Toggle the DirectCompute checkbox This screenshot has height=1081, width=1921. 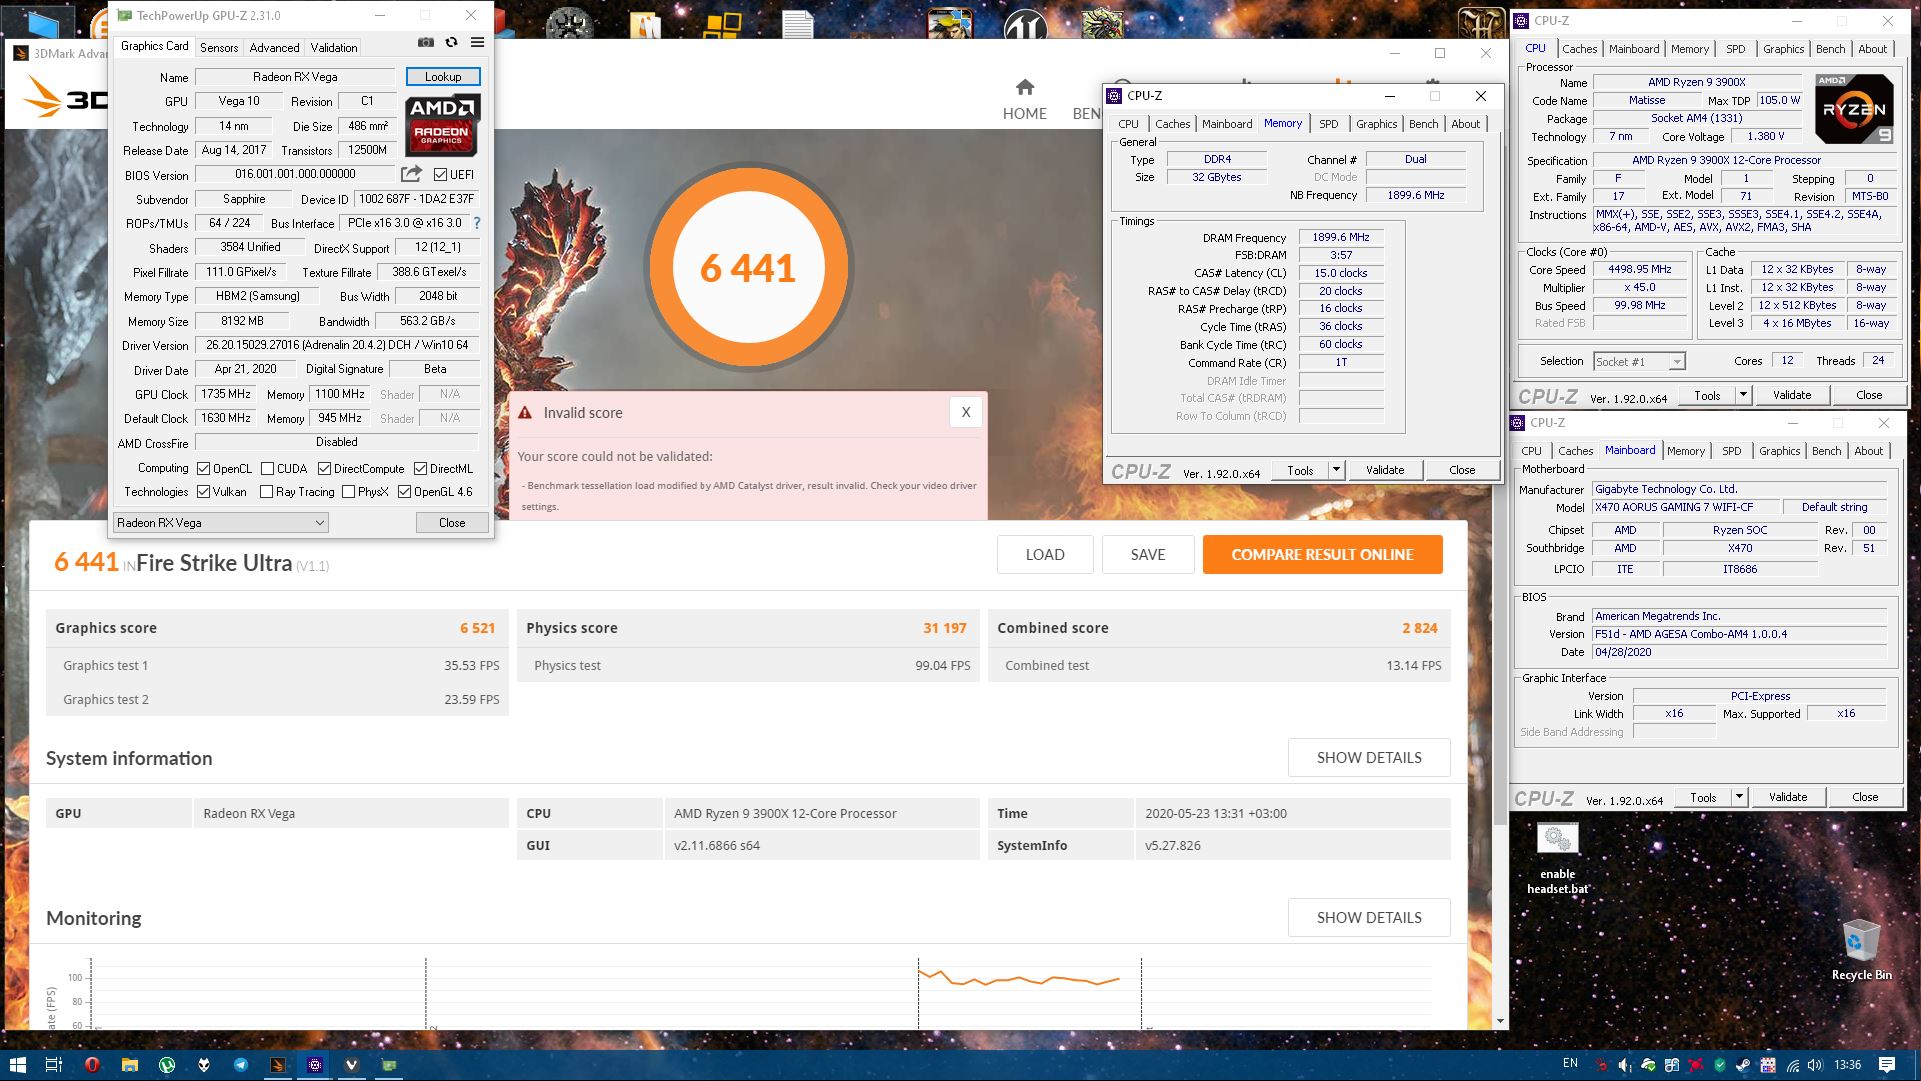(x=324, y=468)
